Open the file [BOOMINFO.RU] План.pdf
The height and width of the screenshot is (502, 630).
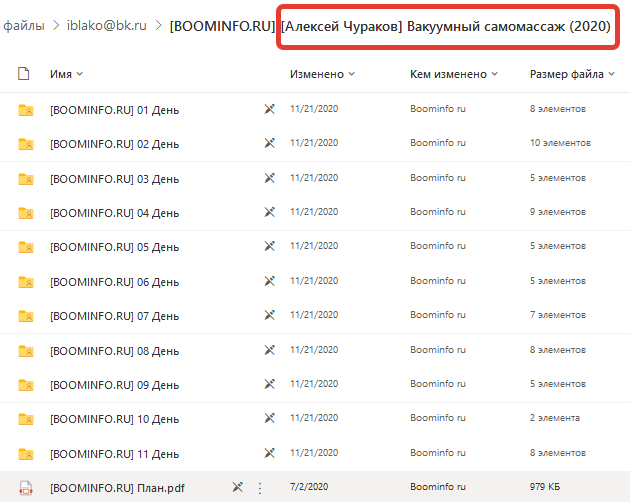click(117, 488)
